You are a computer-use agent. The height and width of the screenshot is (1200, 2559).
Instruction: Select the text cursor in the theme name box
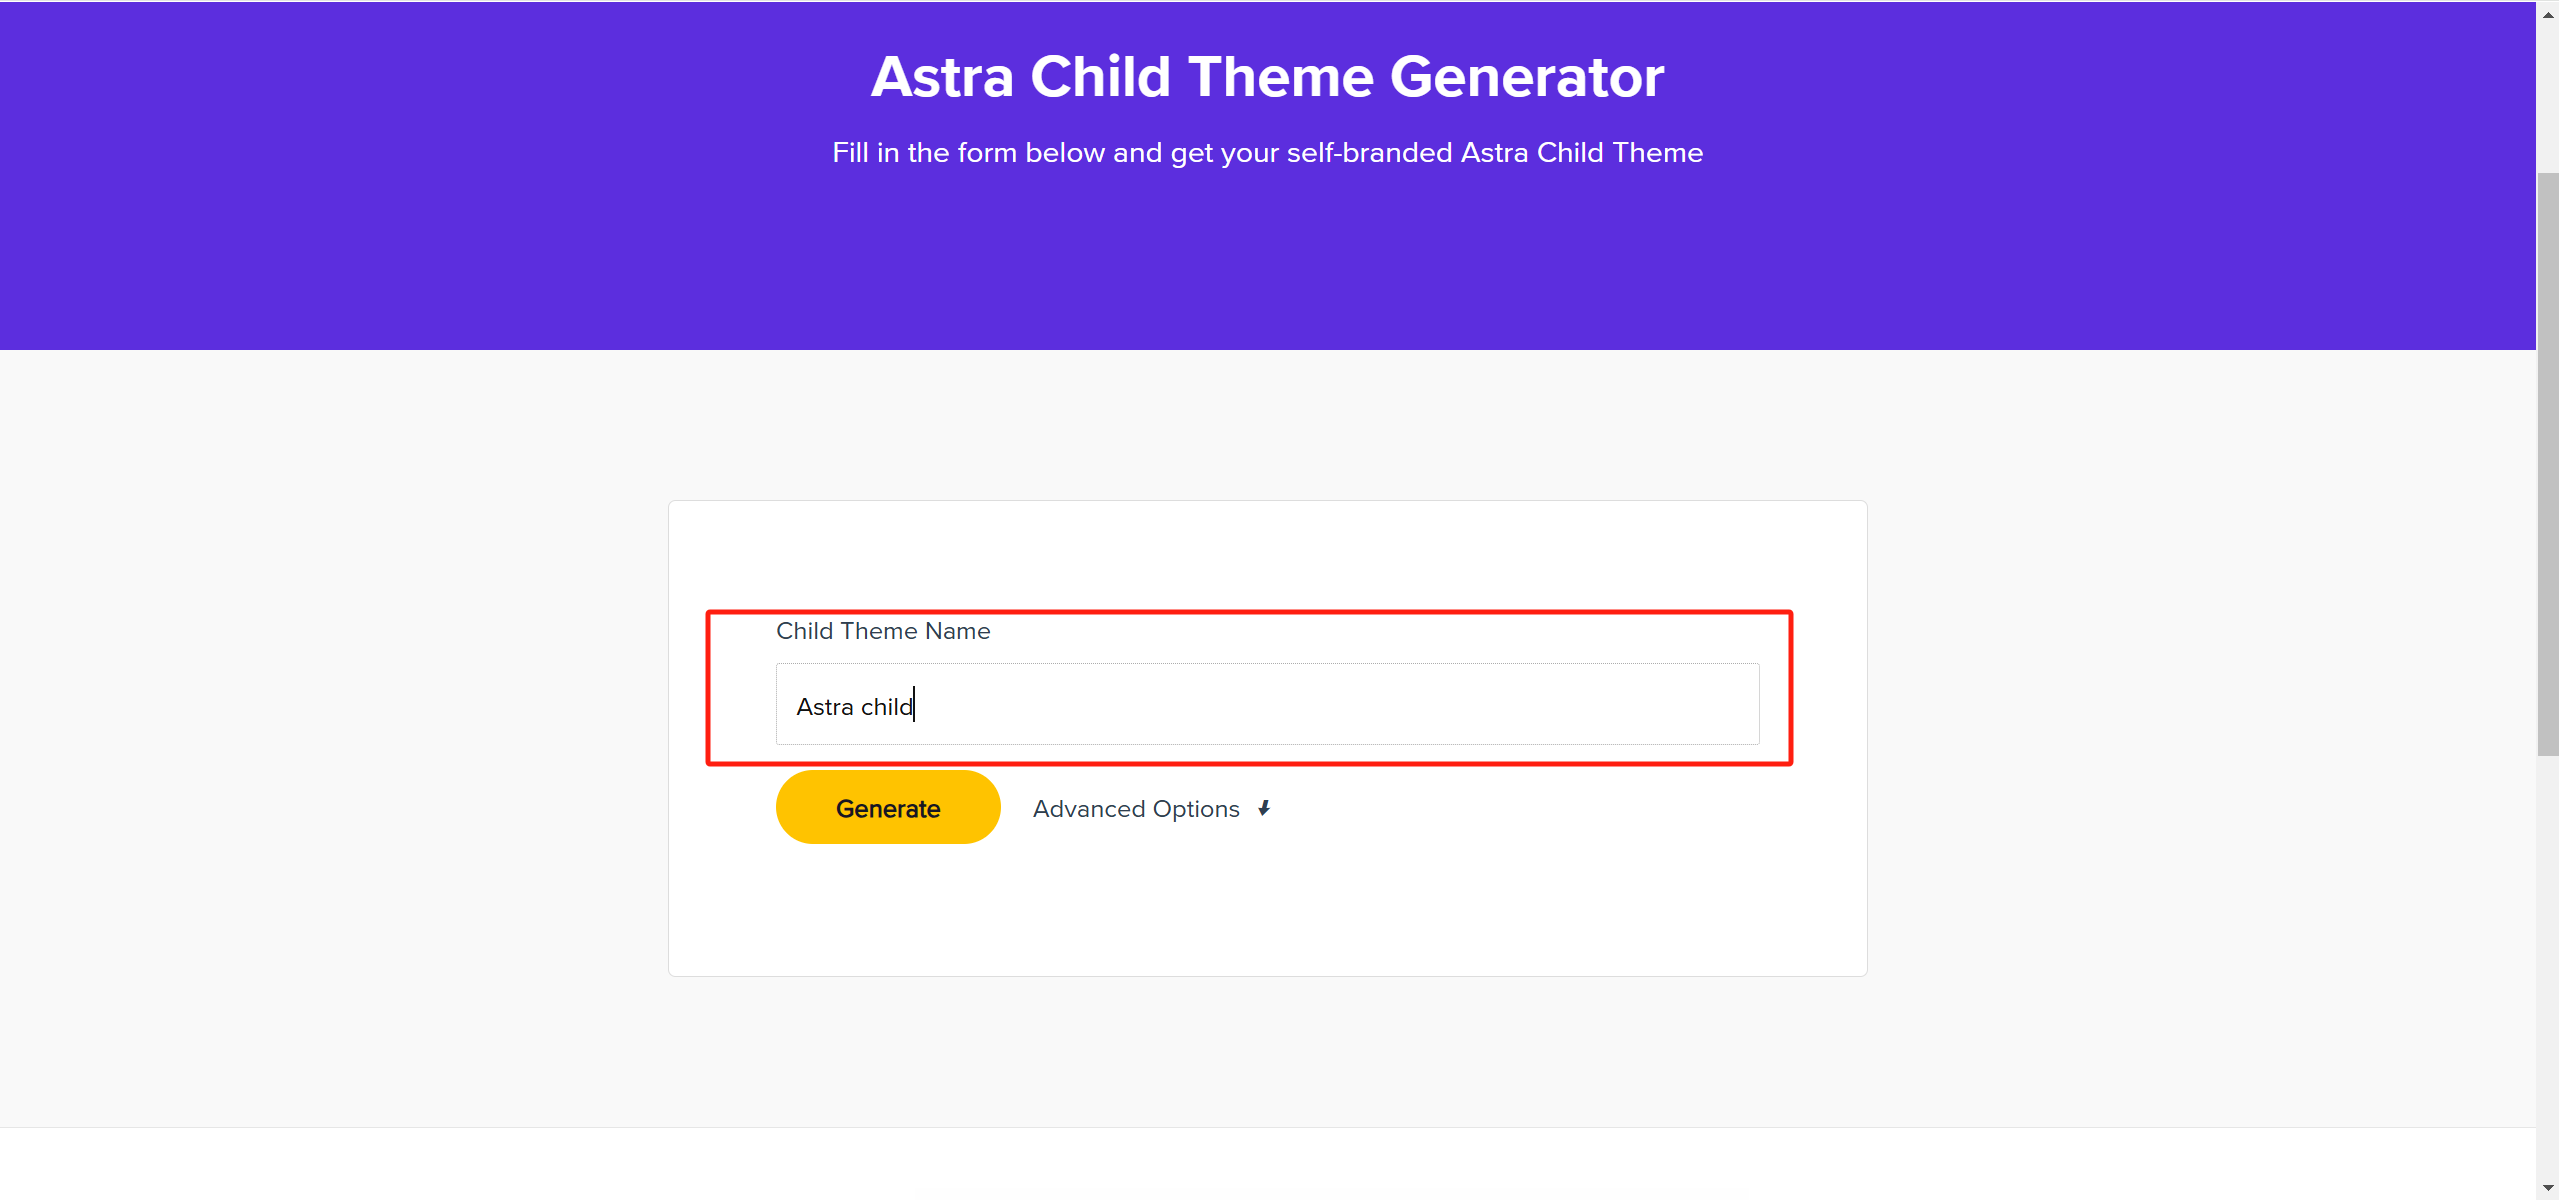[914, 706]
